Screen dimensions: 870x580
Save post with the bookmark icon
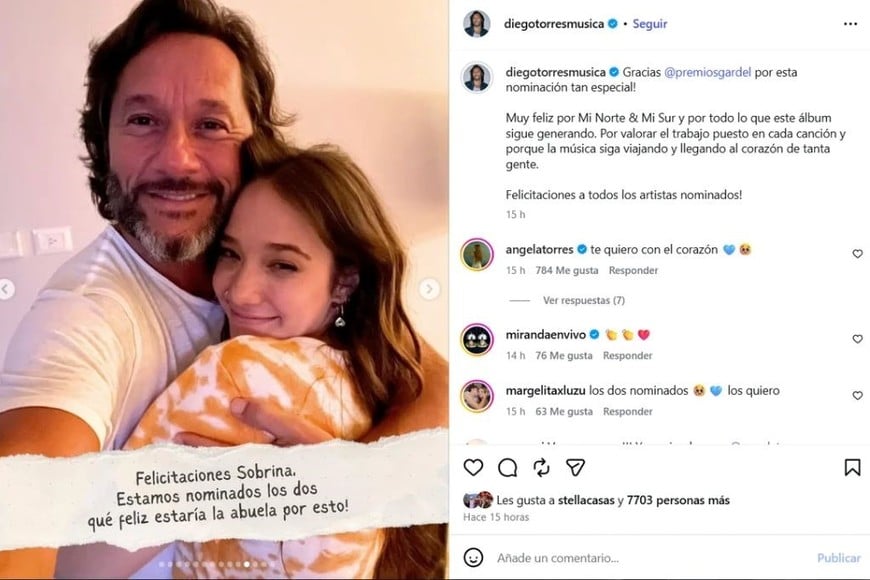(x=852, y=467)
